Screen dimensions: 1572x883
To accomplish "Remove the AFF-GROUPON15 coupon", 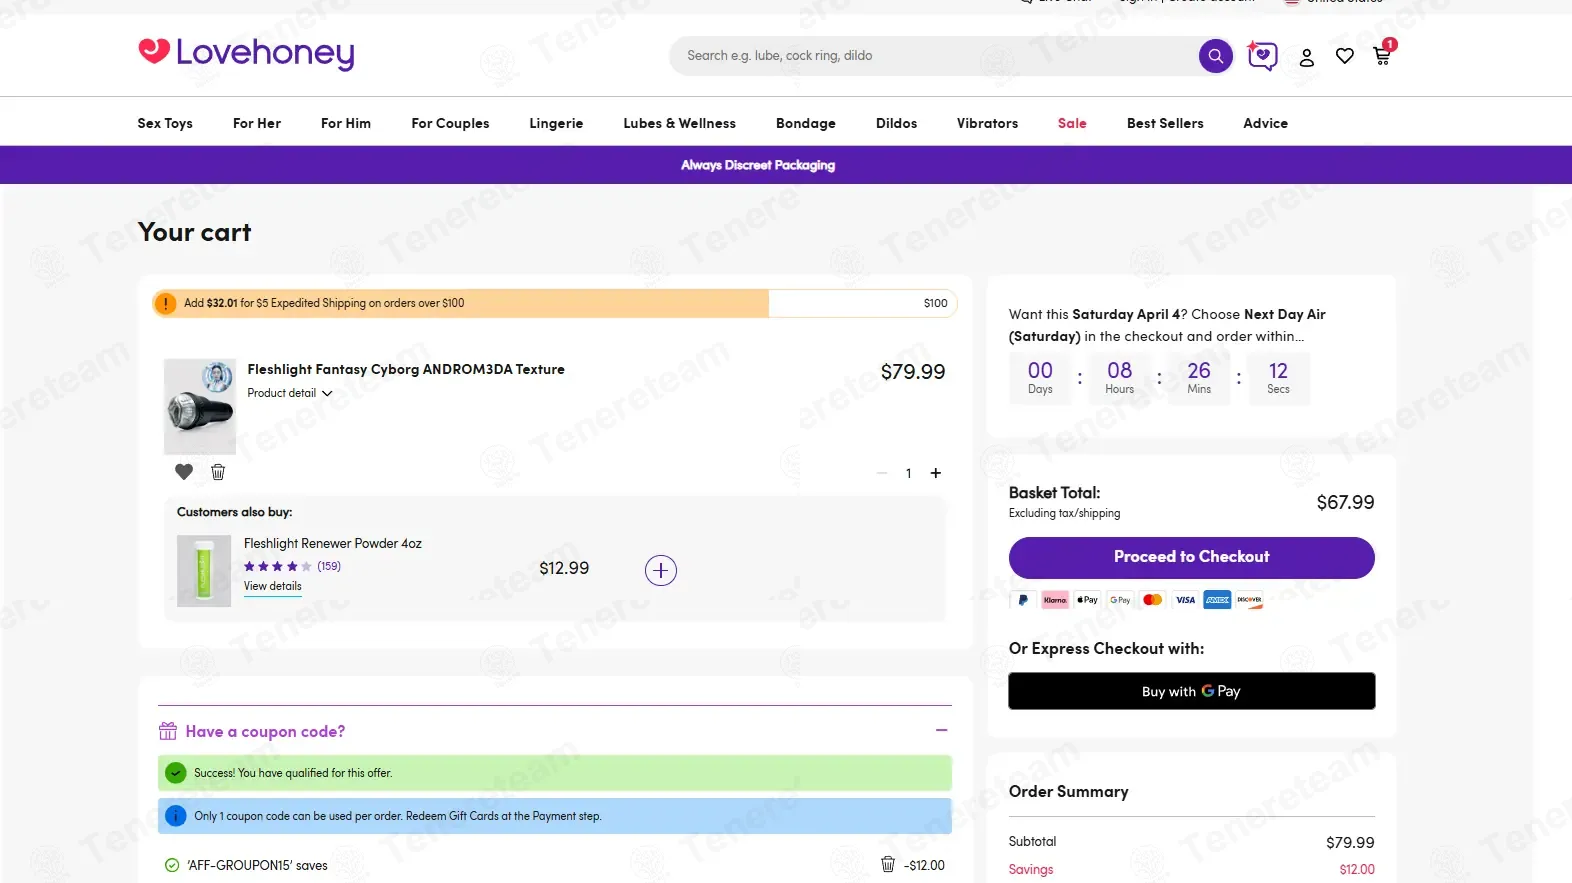I will click(887, 864).
